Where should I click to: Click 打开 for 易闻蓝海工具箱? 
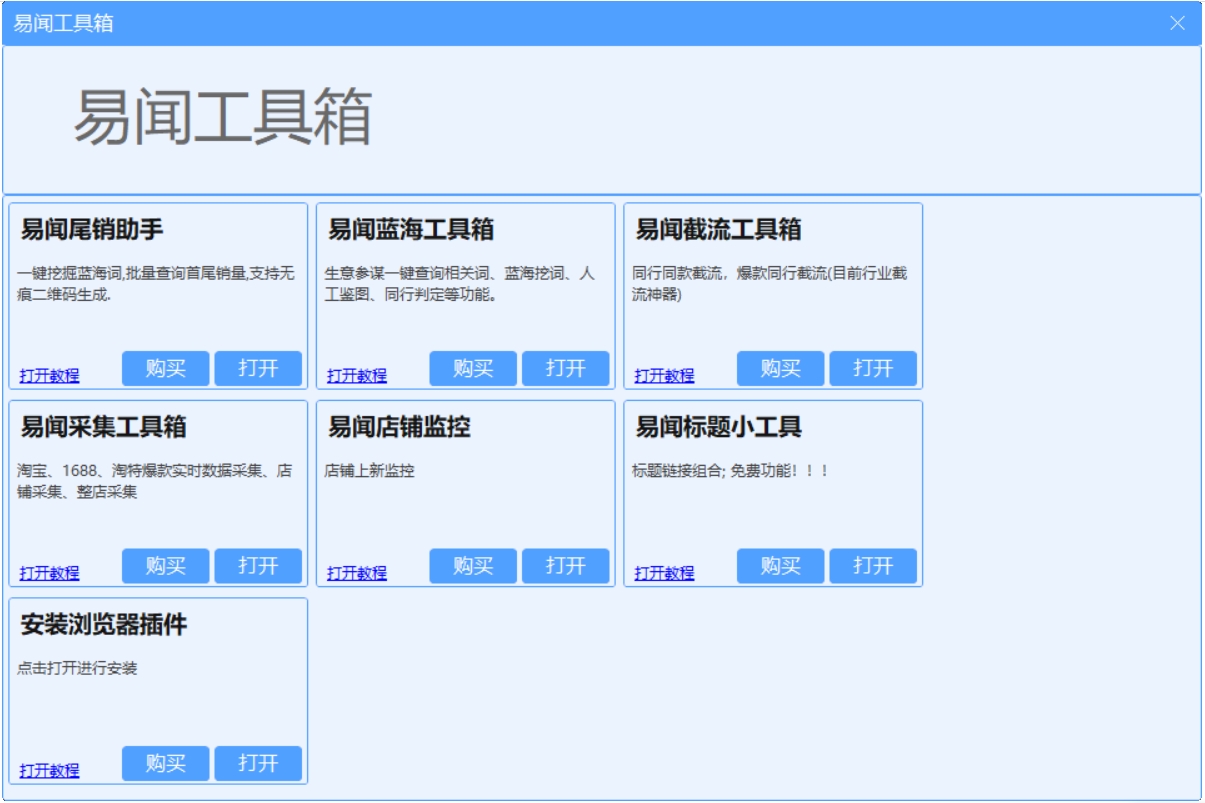click(x=565, y=368)
